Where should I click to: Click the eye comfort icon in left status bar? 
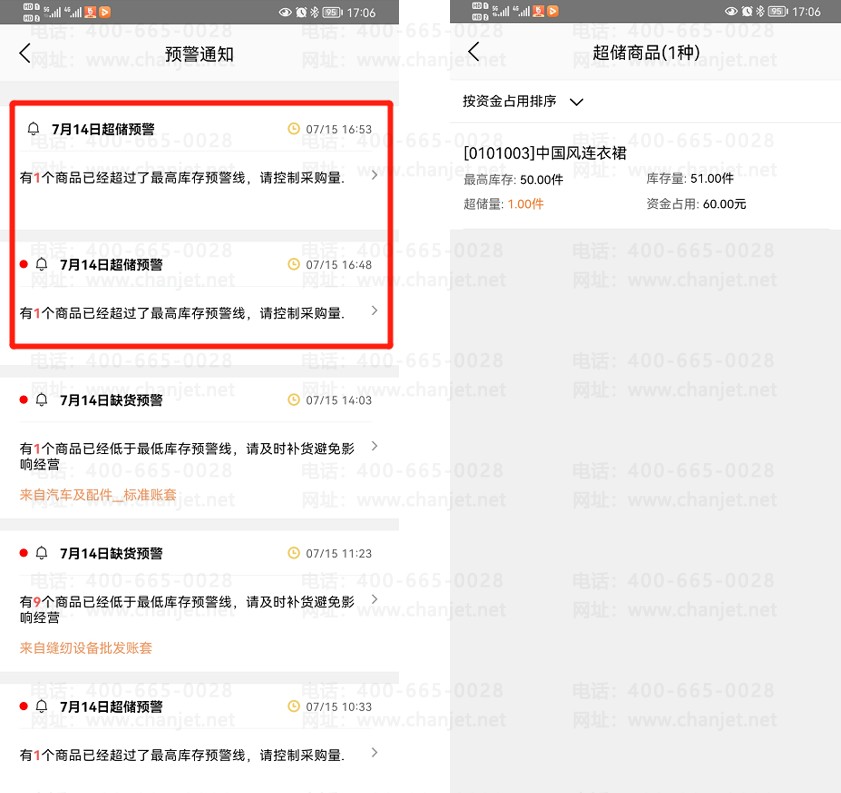pyautogui.click(x=285, y=12)
